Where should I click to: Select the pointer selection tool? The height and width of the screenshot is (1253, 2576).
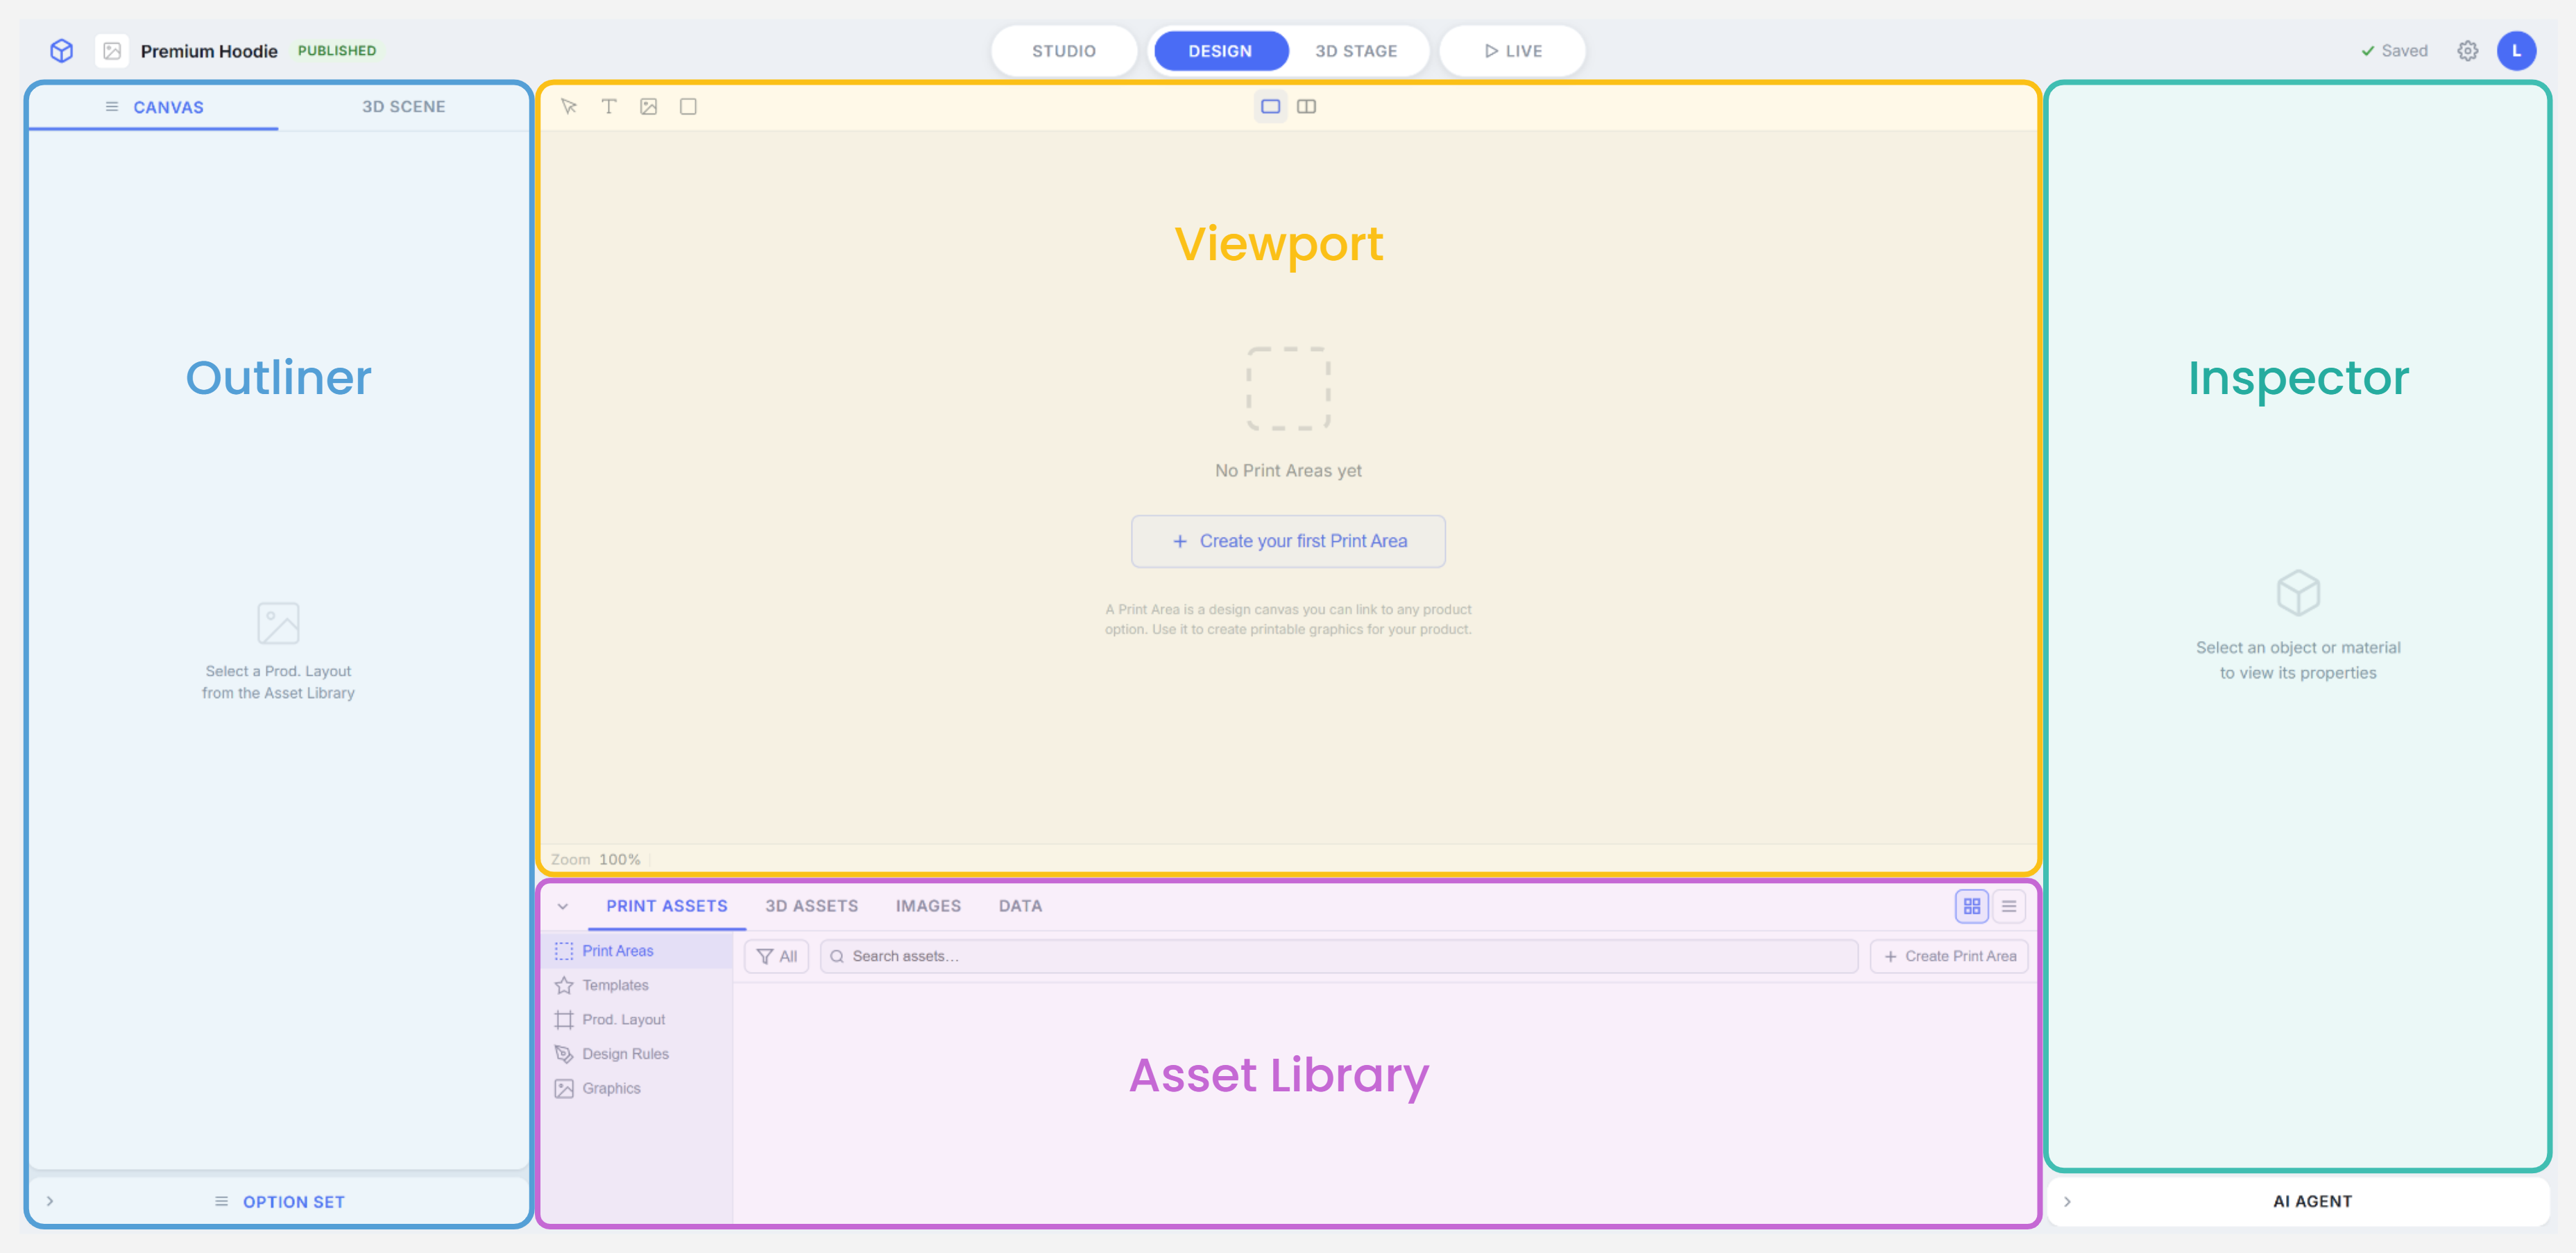point(569,106)
